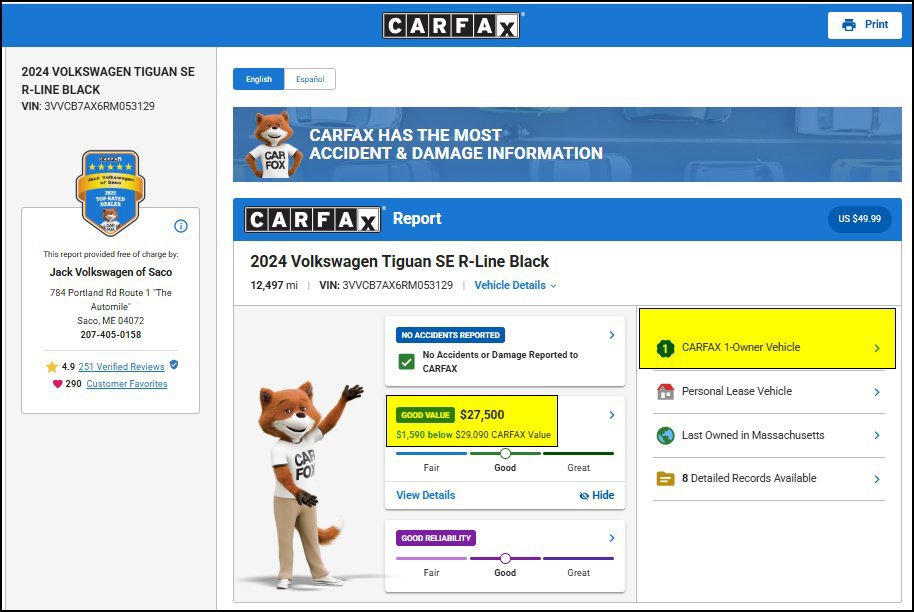The width and height of the screenshot is (914, 612).
Task: Expand the Personal Lease Vehicle row chevron
Action: pyautogui.click(x=877, y=392)
